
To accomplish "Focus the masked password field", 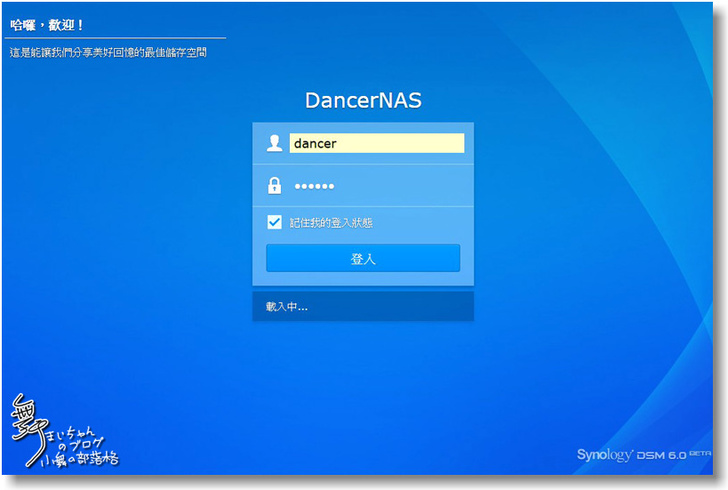I will pyautogui.click(x=376, y=186).
